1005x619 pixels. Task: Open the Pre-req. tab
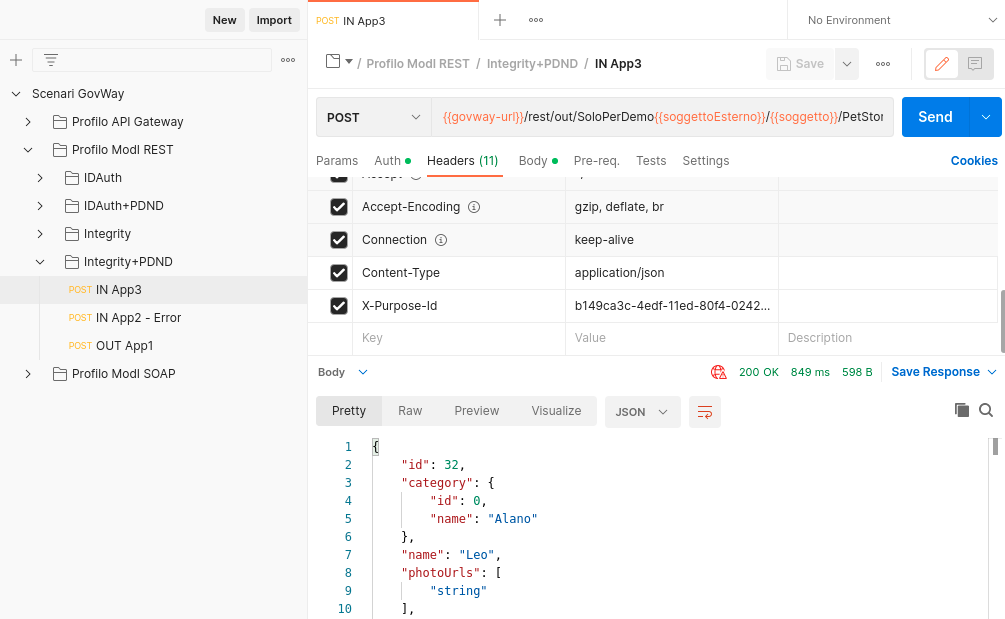597,161
